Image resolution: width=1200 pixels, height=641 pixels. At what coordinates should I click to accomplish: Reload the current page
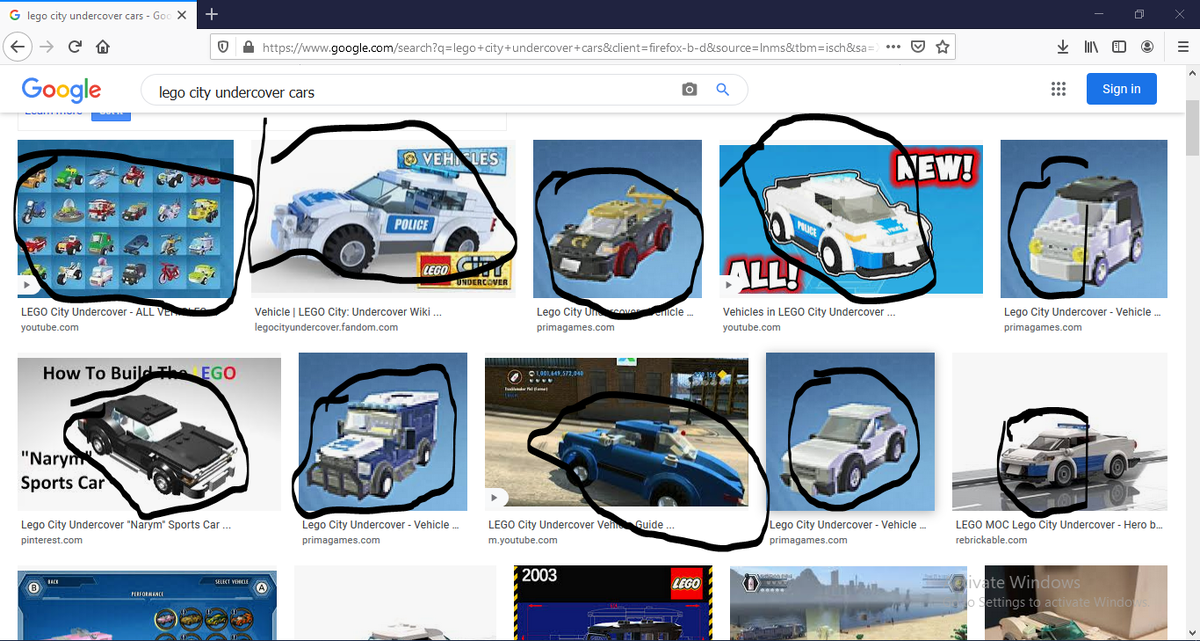pyautogui.click(x=75, y=47)
